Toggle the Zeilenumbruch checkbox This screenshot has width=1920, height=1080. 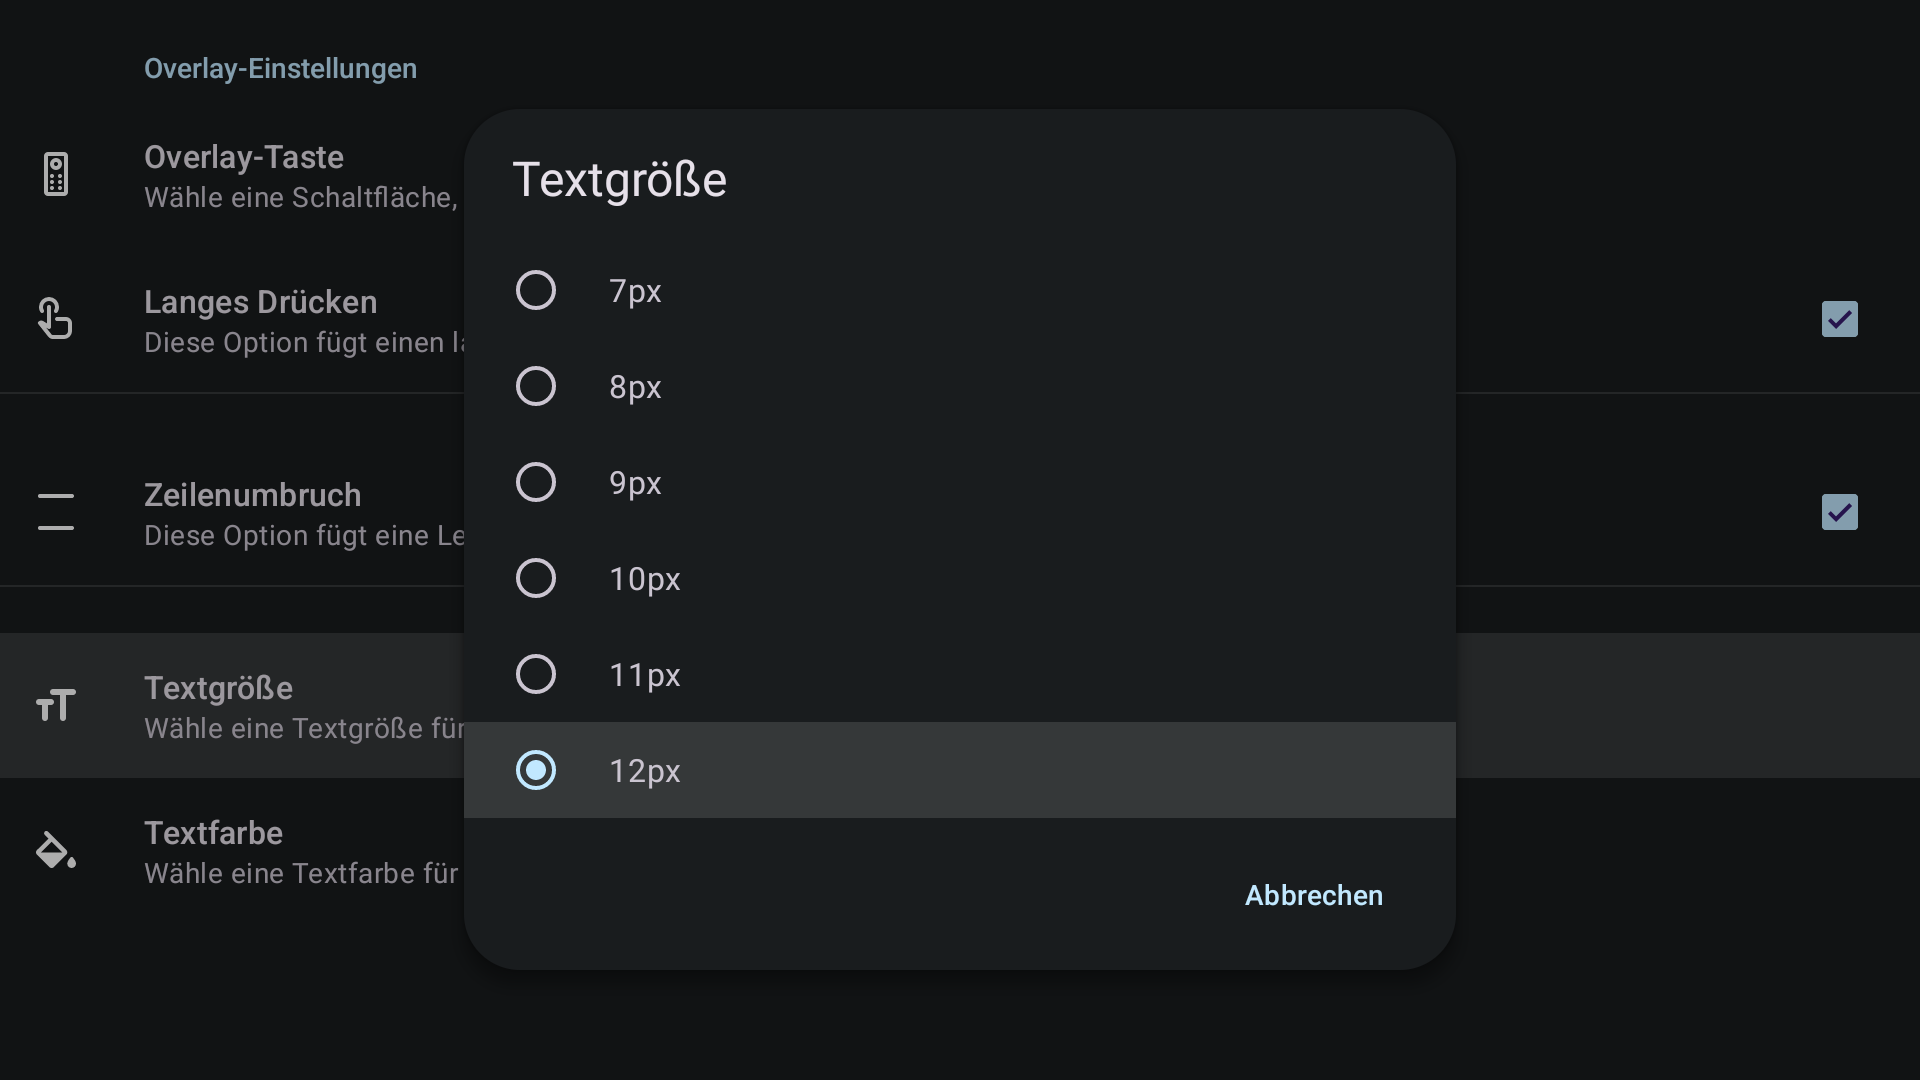tap(1840, 512)
